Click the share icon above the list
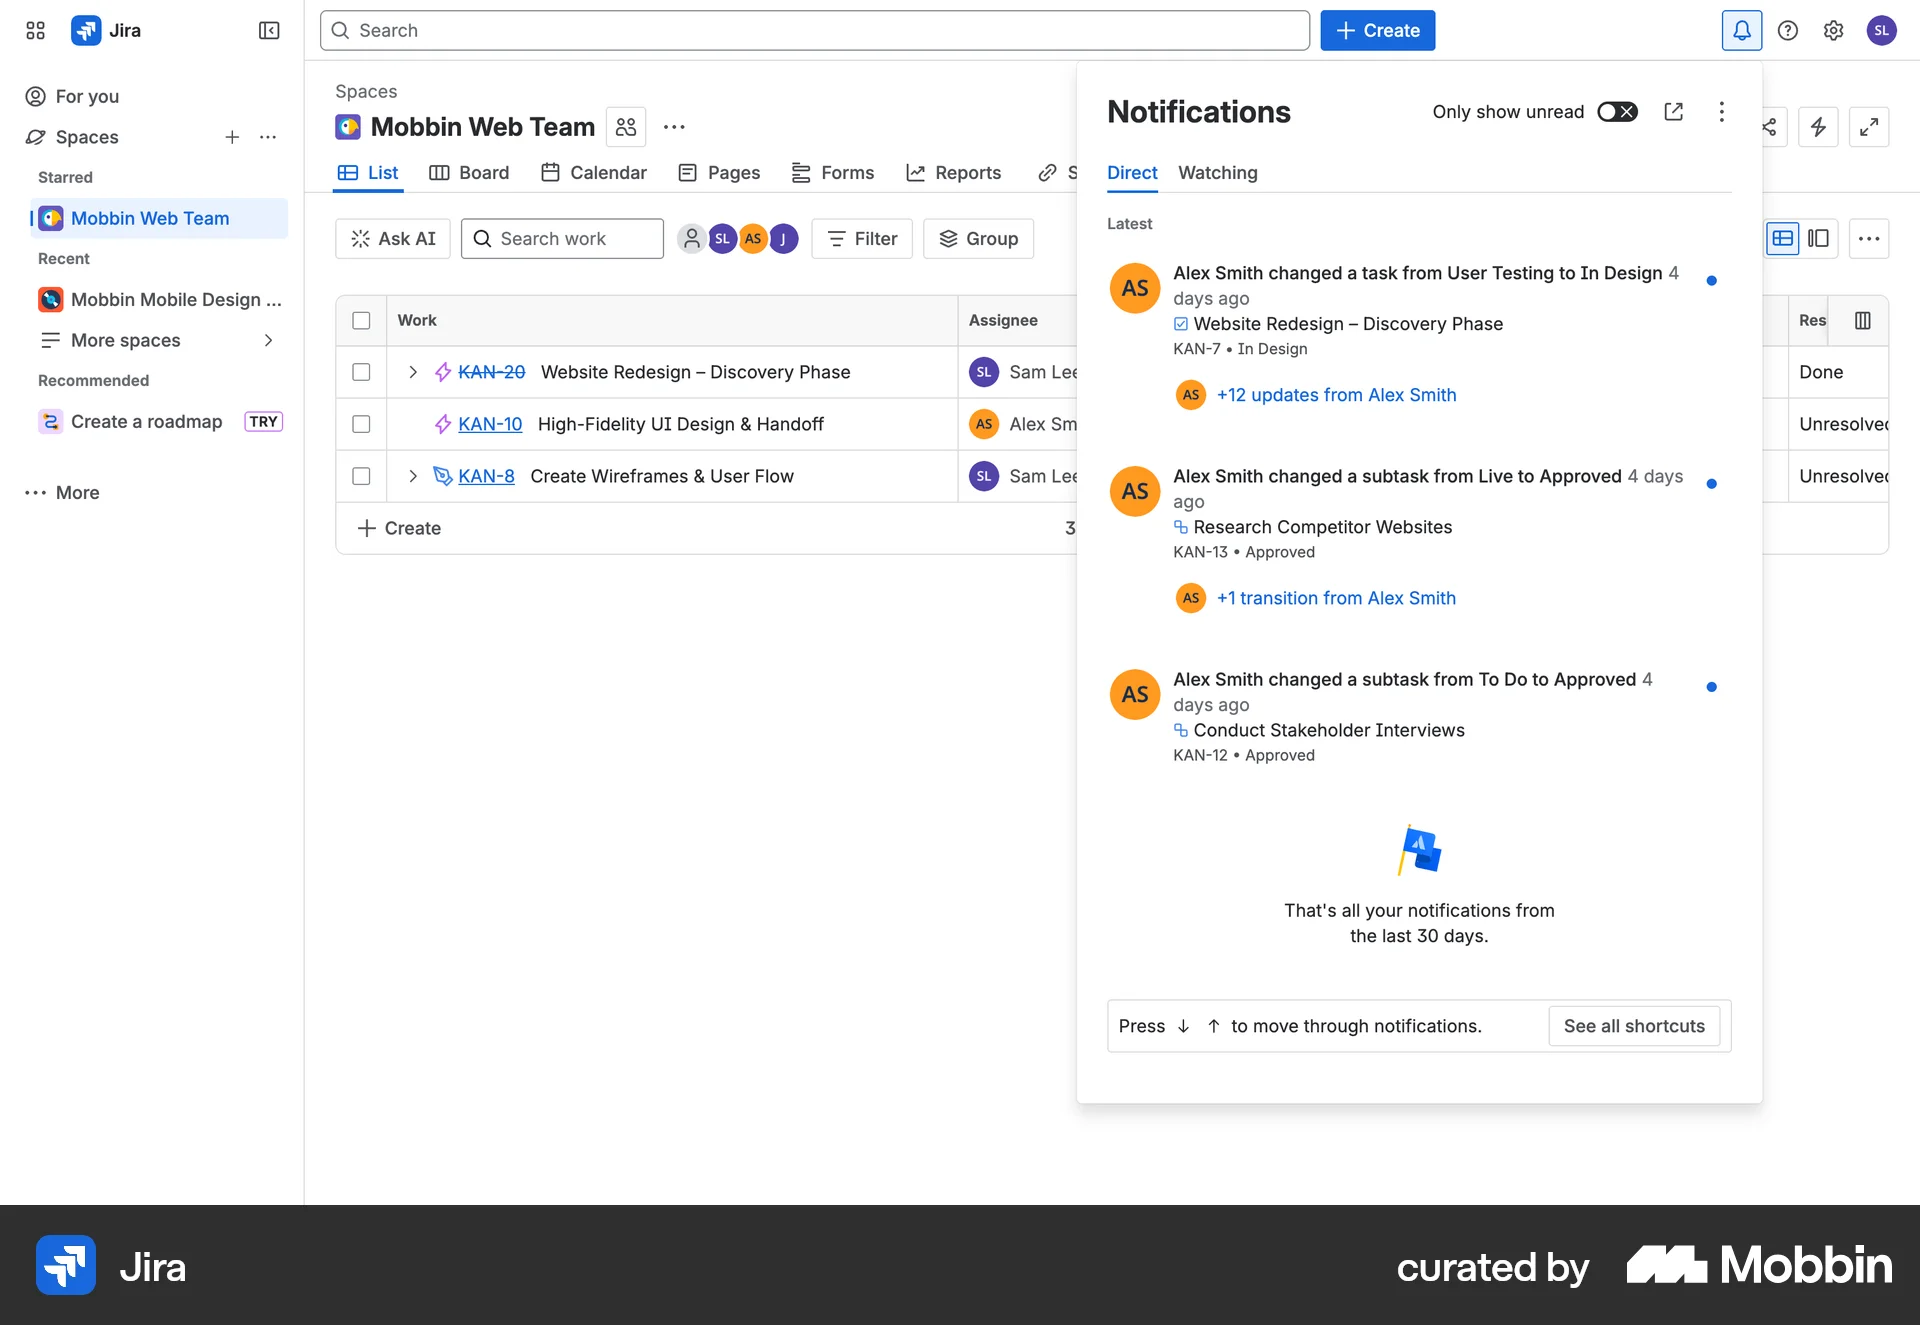The image size is (1920, 1325). point(1769,127)
